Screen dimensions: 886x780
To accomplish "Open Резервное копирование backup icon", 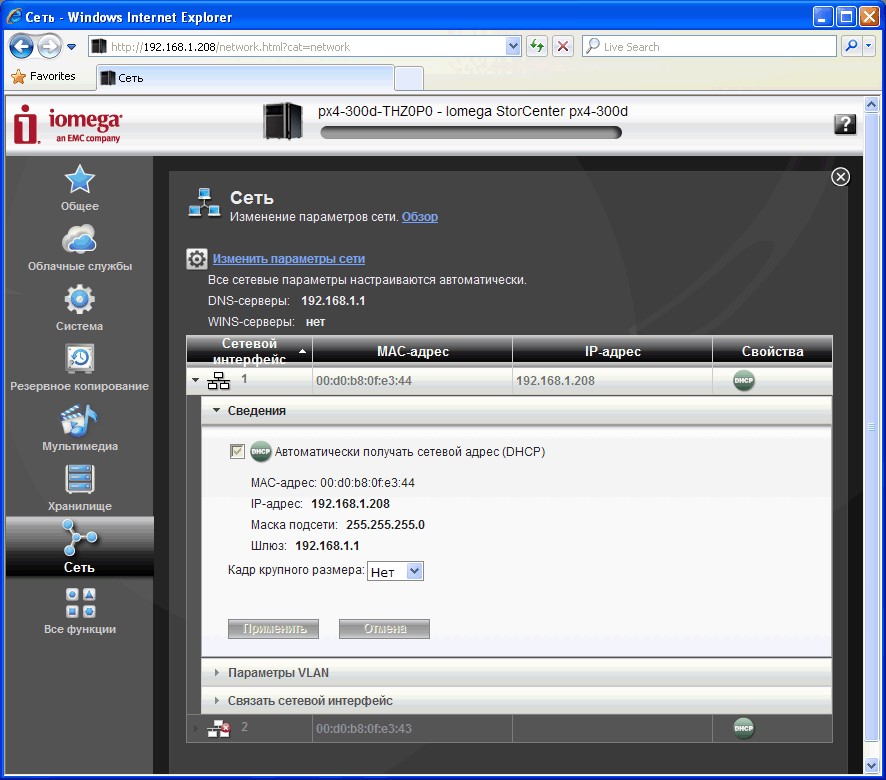I will pyautogui.click(x=79, y=359).
